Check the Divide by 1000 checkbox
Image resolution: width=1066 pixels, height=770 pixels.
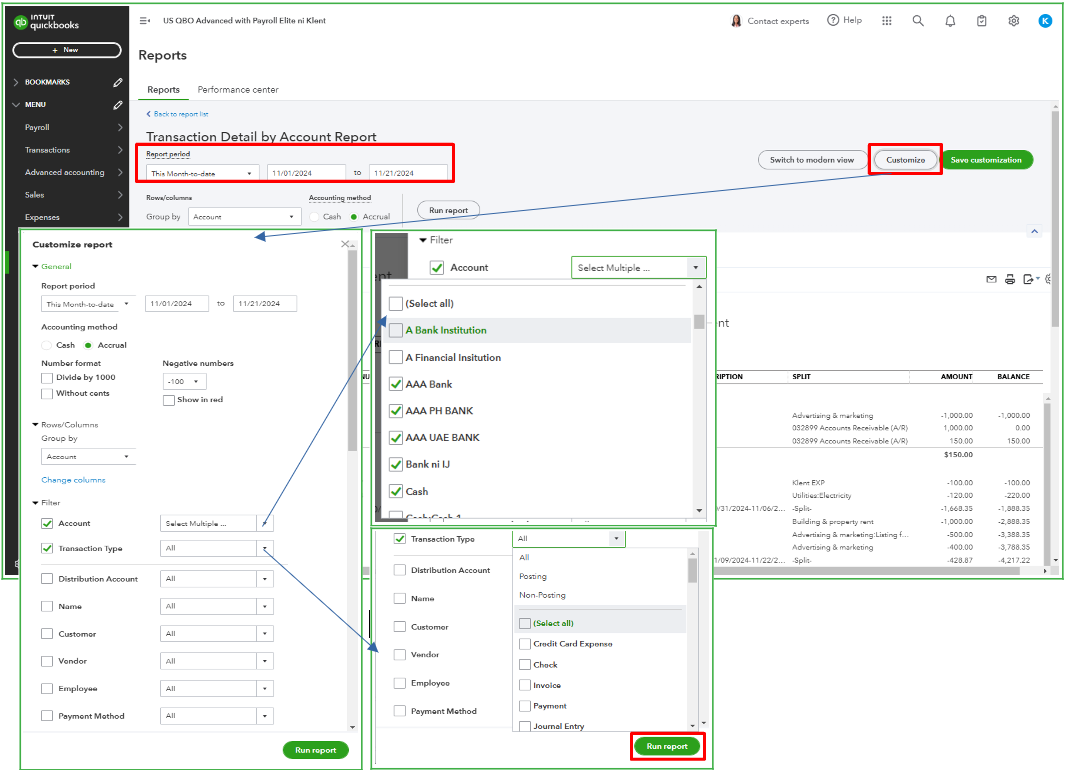[47, 378]
